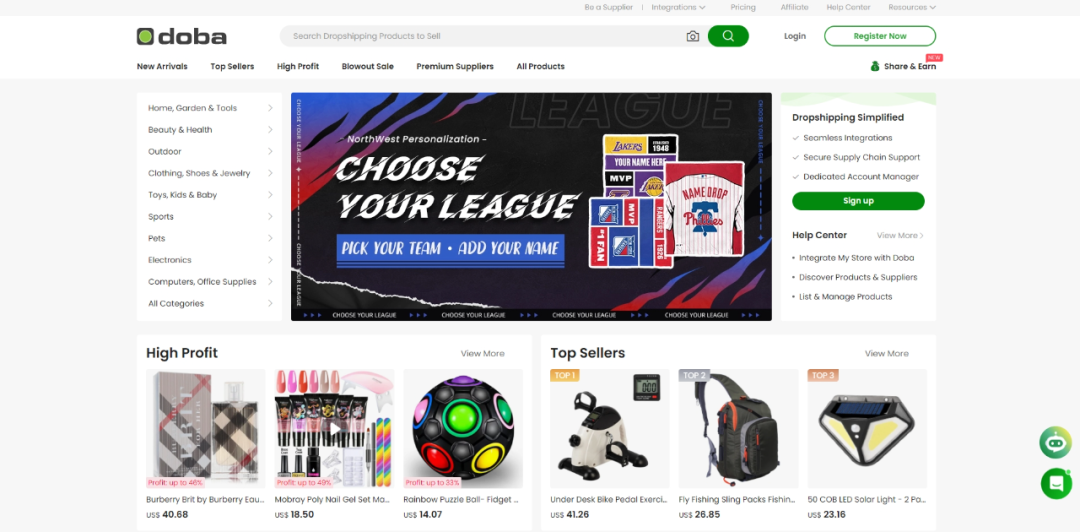Viewport: 1080px width, 532px height.
Task: Click the Share & Earn money bag icon
Action: [875, 66]
